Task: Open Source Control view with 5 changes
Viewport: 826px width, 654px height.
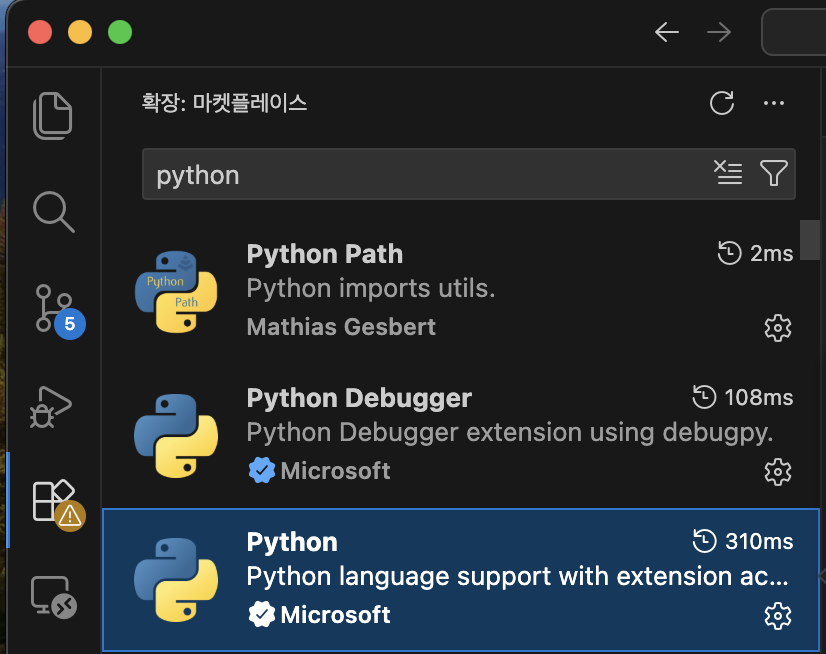Action: (54, 308)
